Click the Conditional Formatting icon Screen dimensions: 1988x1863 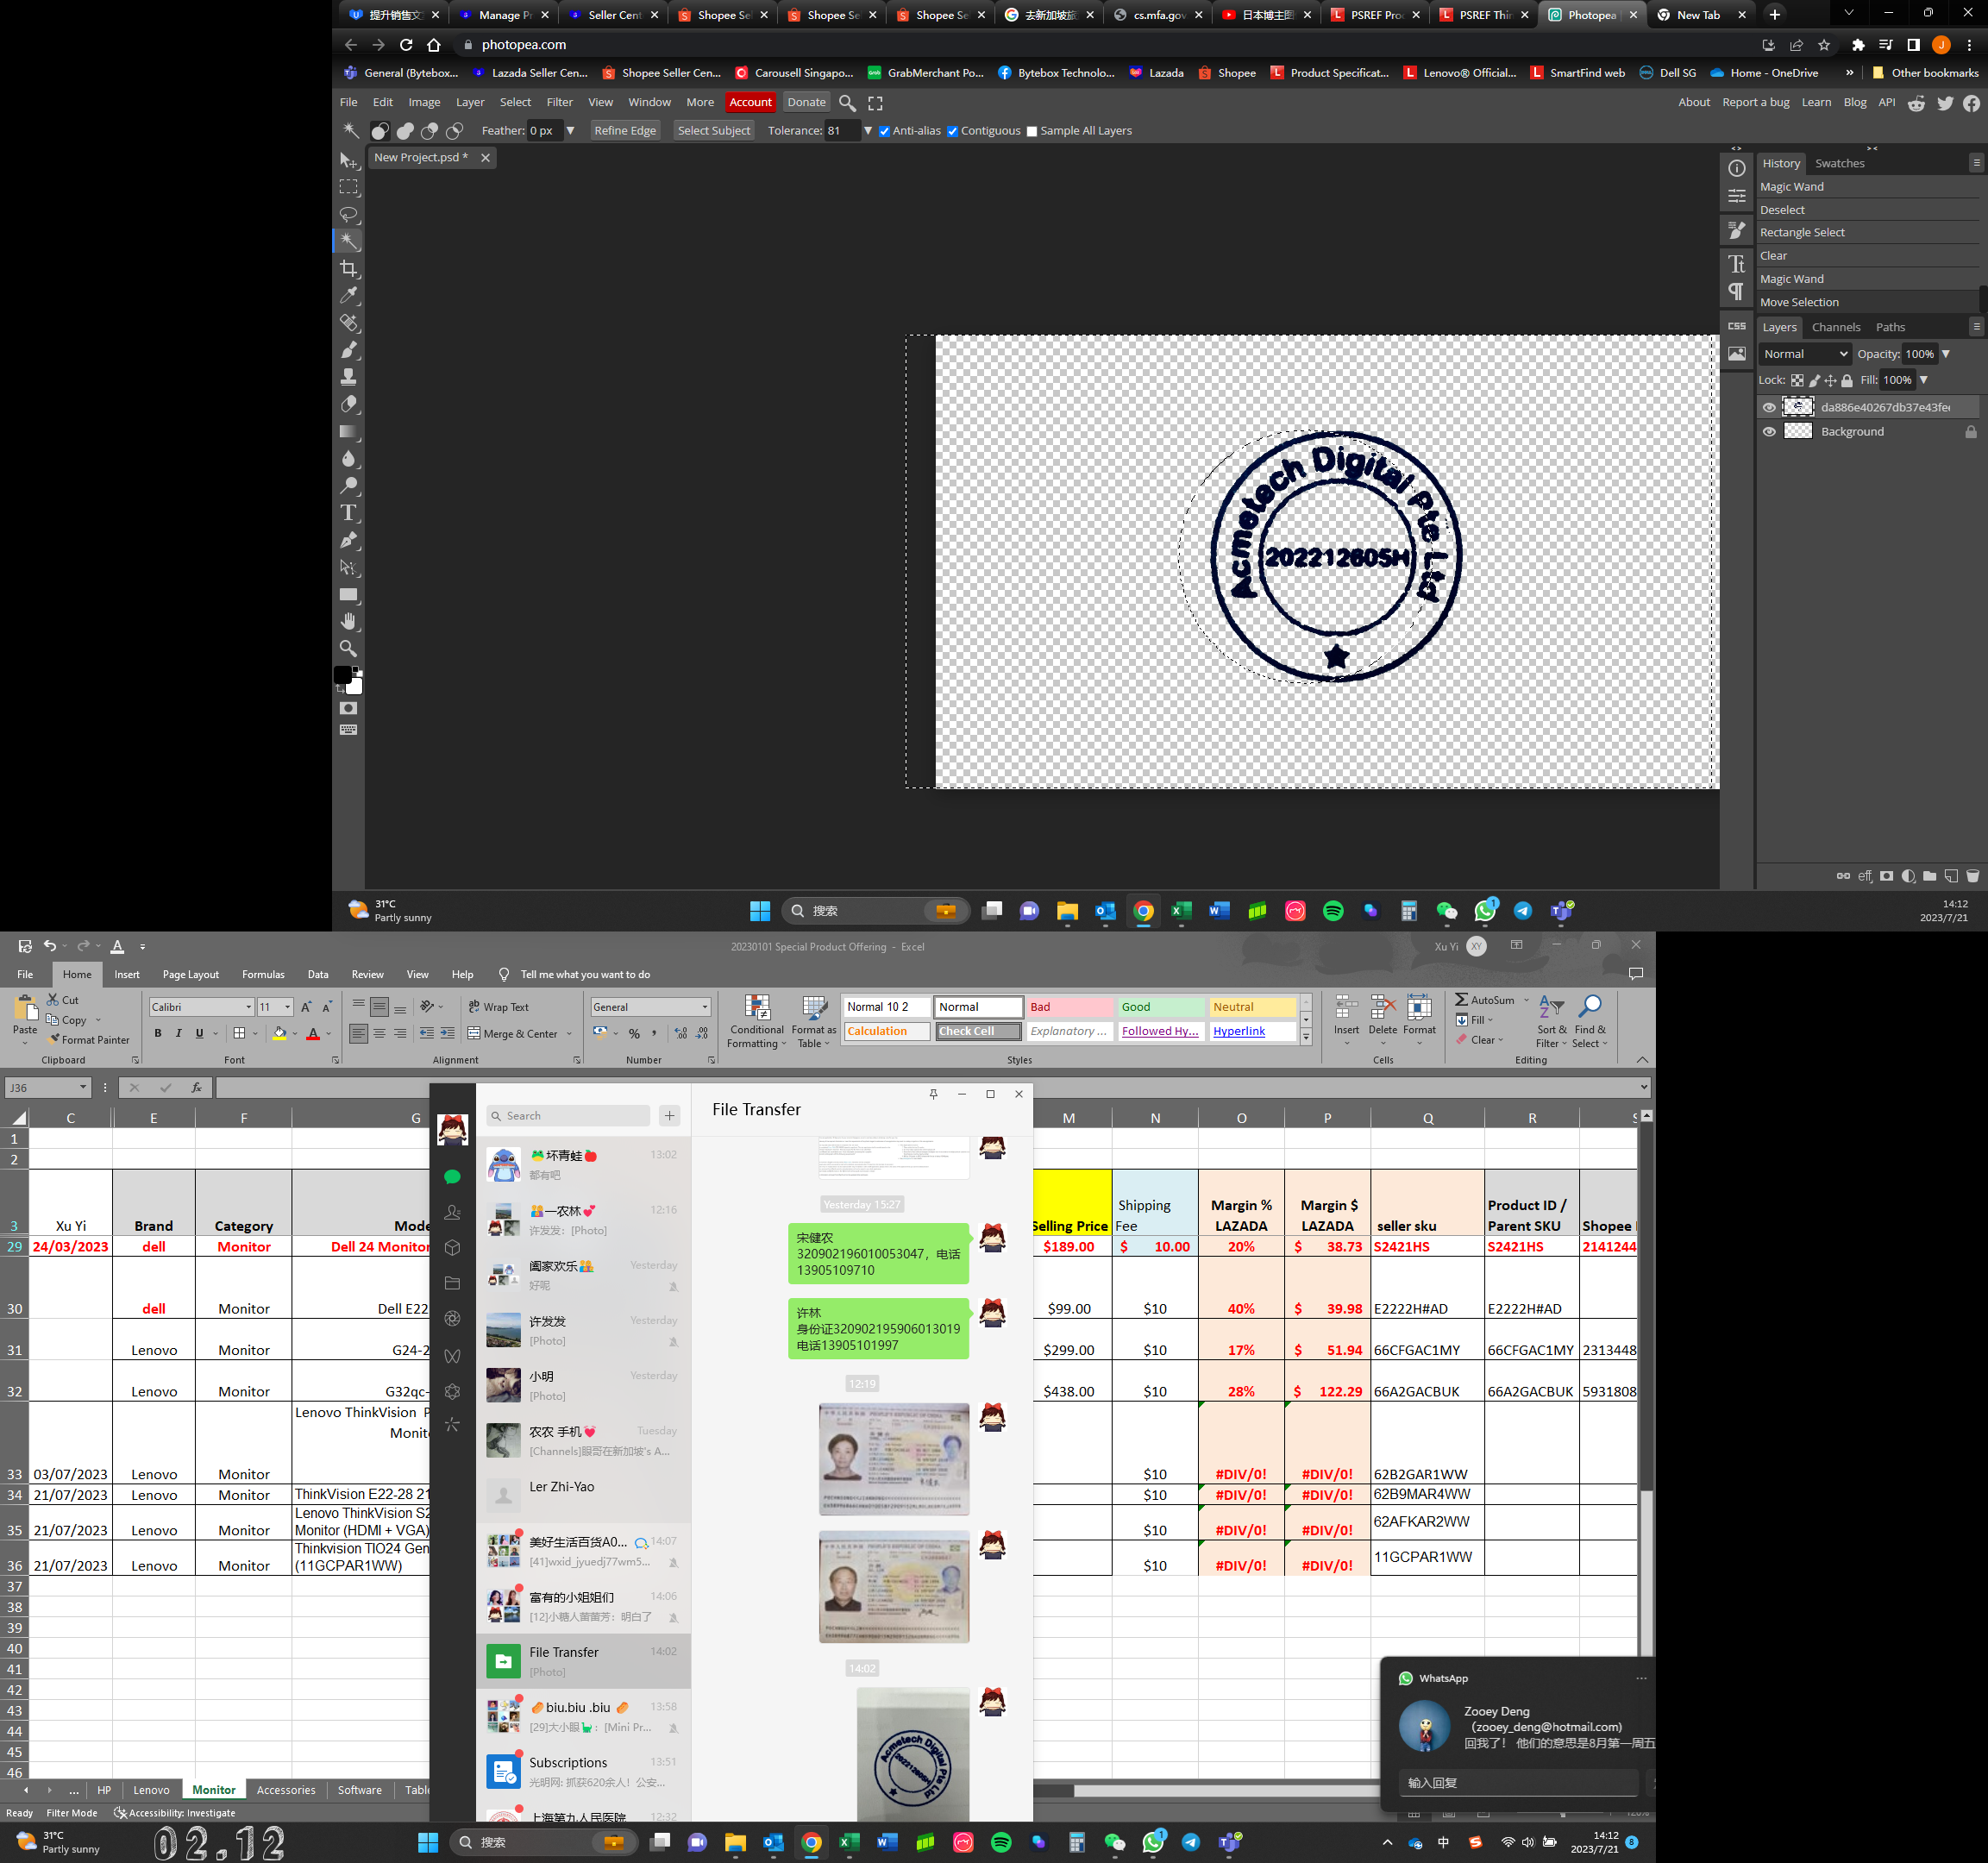pyautogui.click(x=757, y=1008)
